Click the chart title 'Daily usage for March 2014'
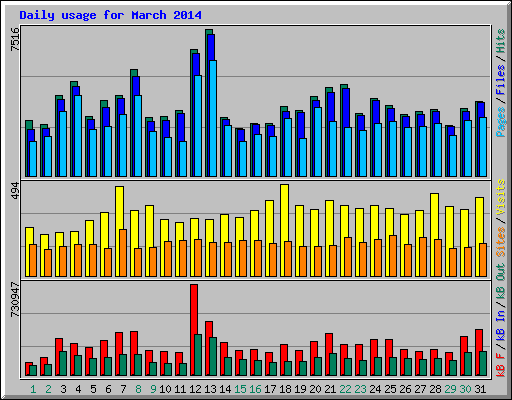 [110, 15]
